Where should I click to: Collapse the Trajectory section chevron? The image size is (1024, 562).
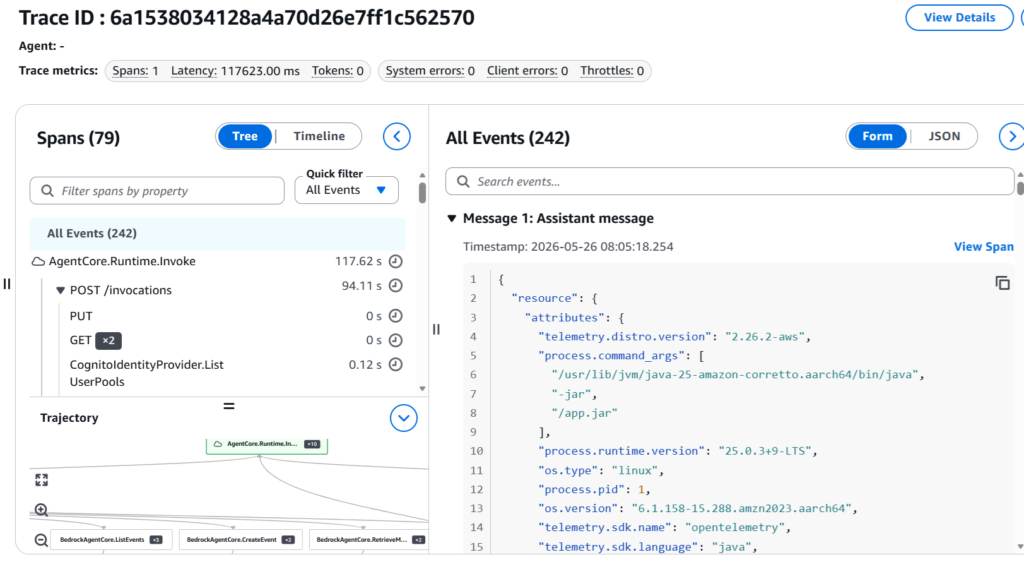click(x=404, y=418)
